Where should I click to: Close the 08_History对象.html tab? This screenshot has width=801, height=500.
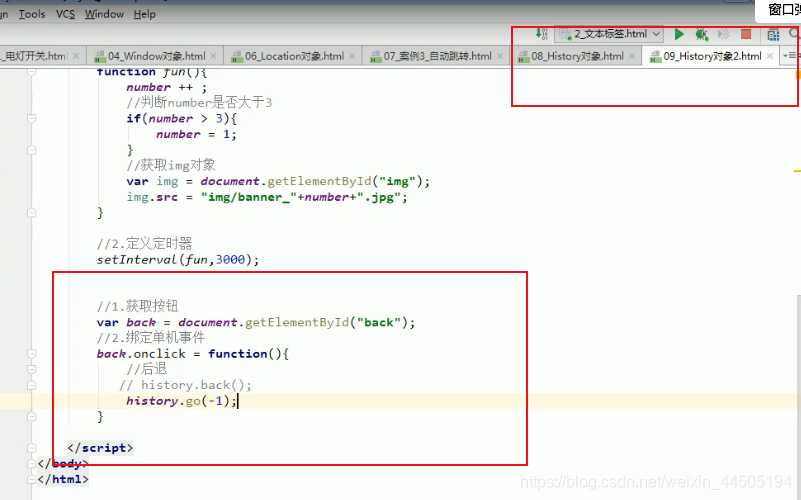[x=632, y=56]
